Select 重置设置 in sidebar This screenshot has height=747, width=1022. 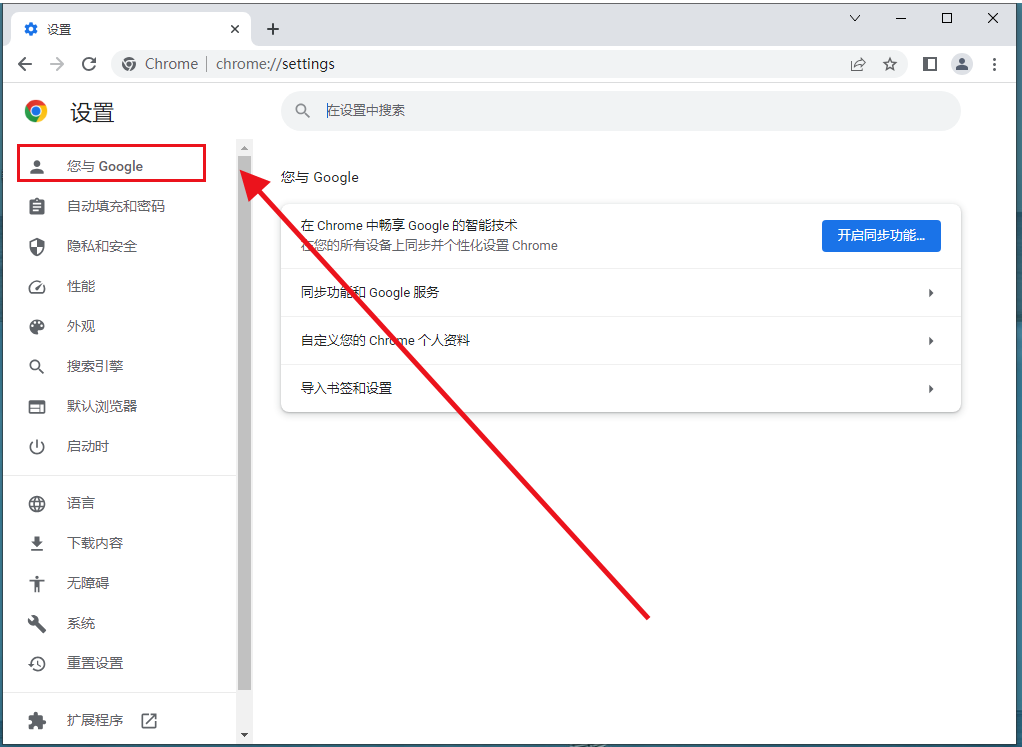point(95,663)
